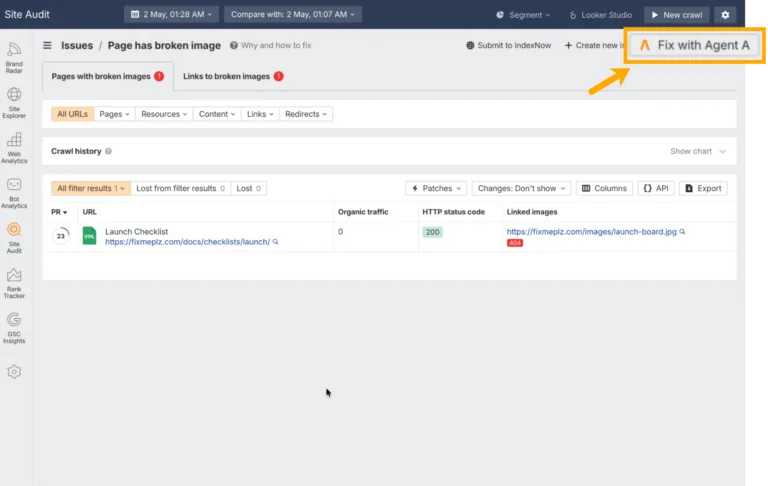Click HTTP status code column header
The height and width of the screenshot is (486, 768).
click(454, 212)
